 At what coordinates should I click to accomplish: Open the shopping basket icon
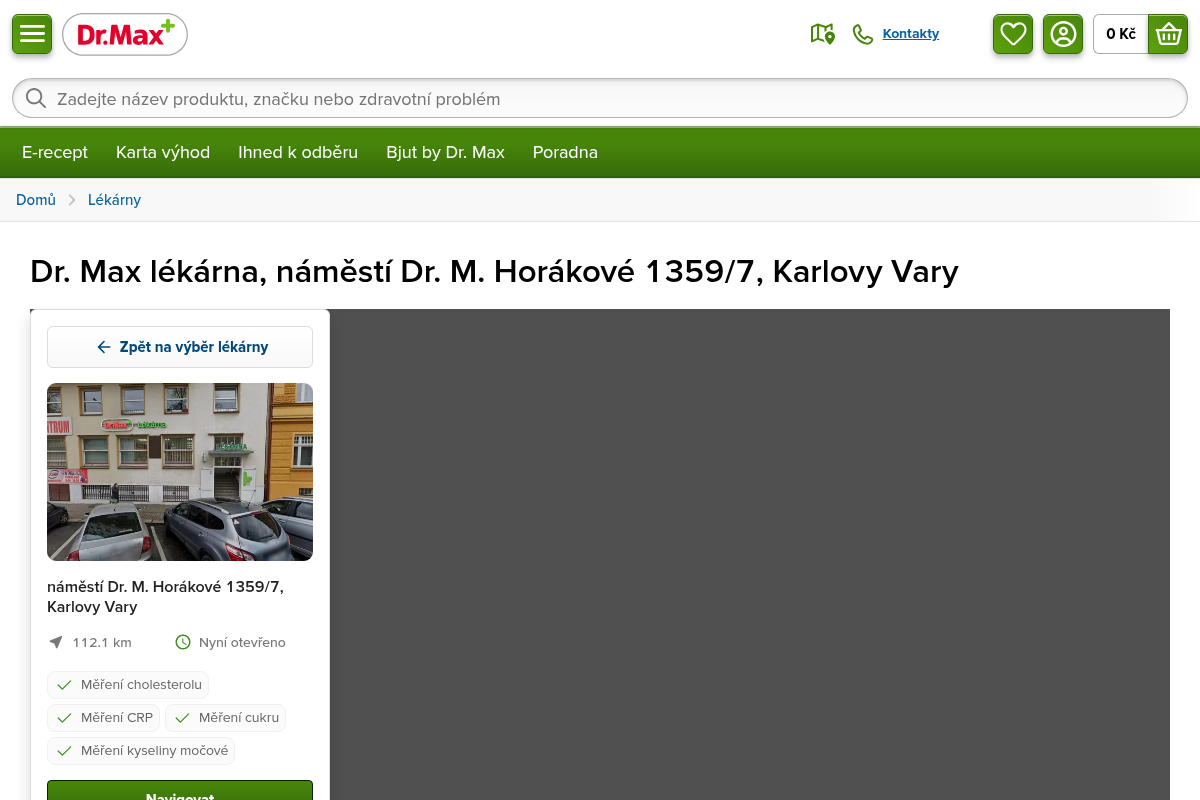coord(1168,34)
